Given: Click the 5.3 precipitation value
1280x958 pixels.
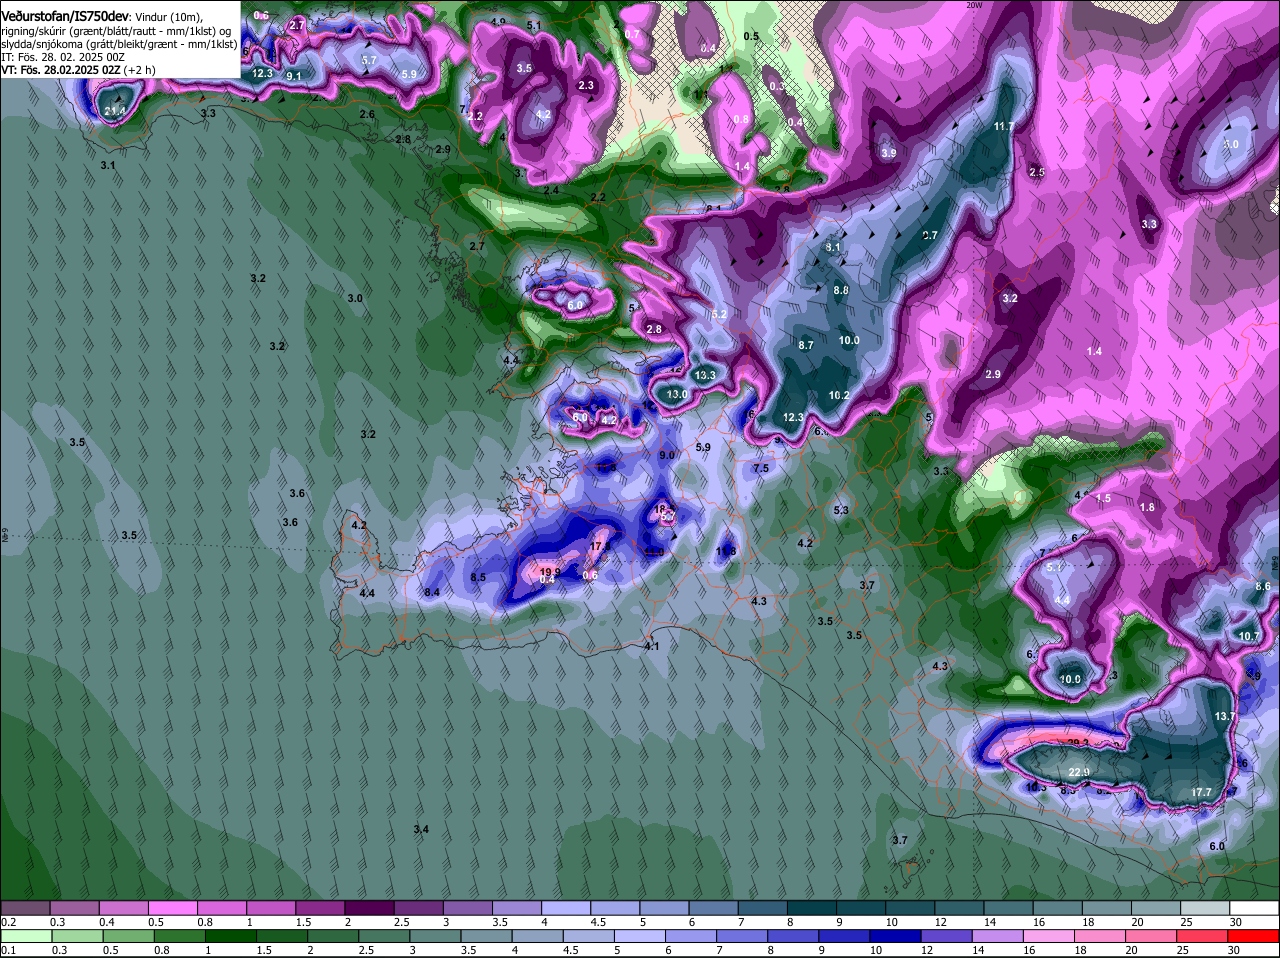Looking at the screenshot, I should [841, 510].
